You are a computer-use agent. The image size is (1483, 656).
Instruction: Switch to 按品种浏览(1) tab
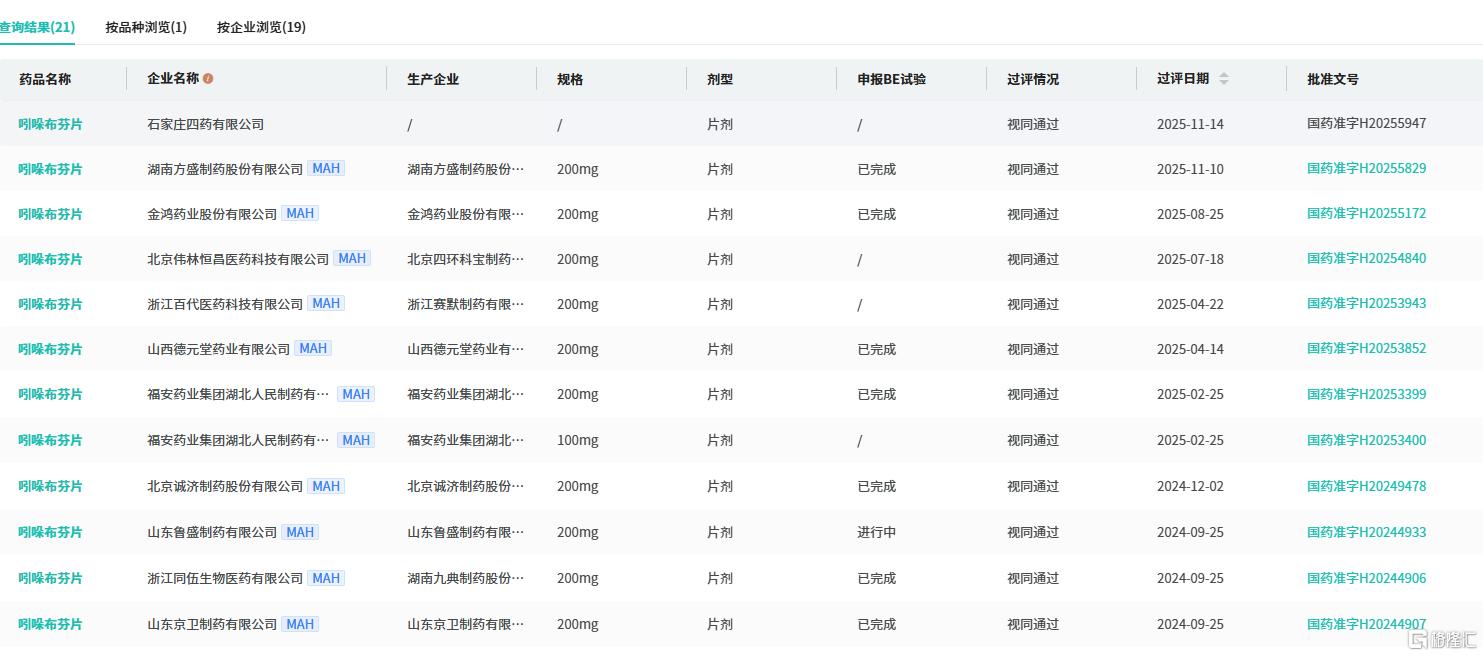pos(146,27)
